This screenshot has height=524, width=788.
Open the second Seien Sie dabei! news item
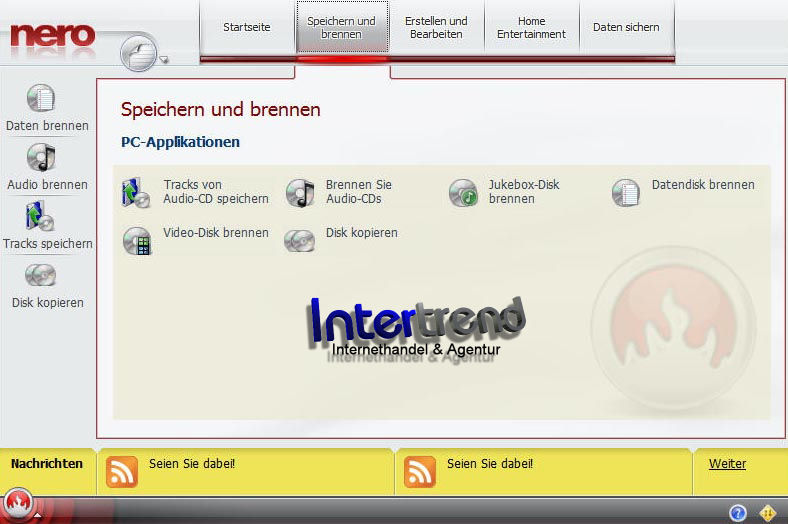point(490,463)
